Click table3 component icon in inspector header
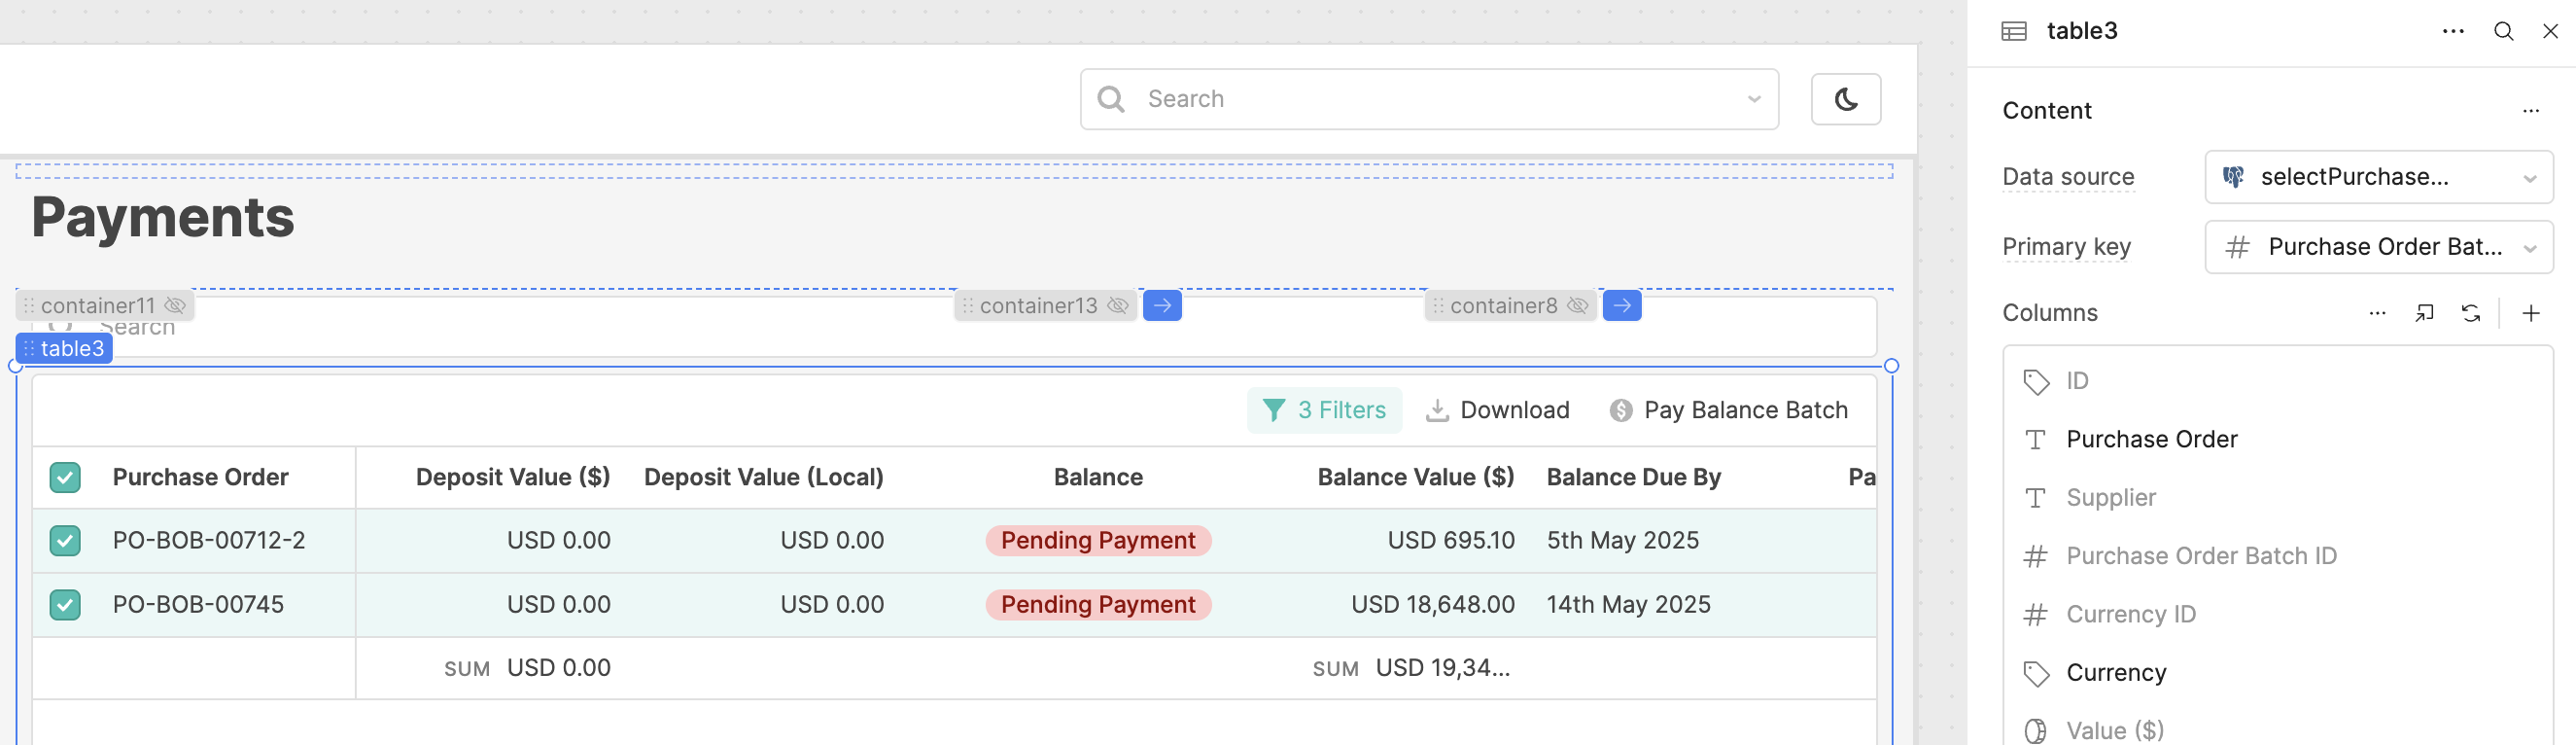2576x745 pixels. (x=2014, y=31)
